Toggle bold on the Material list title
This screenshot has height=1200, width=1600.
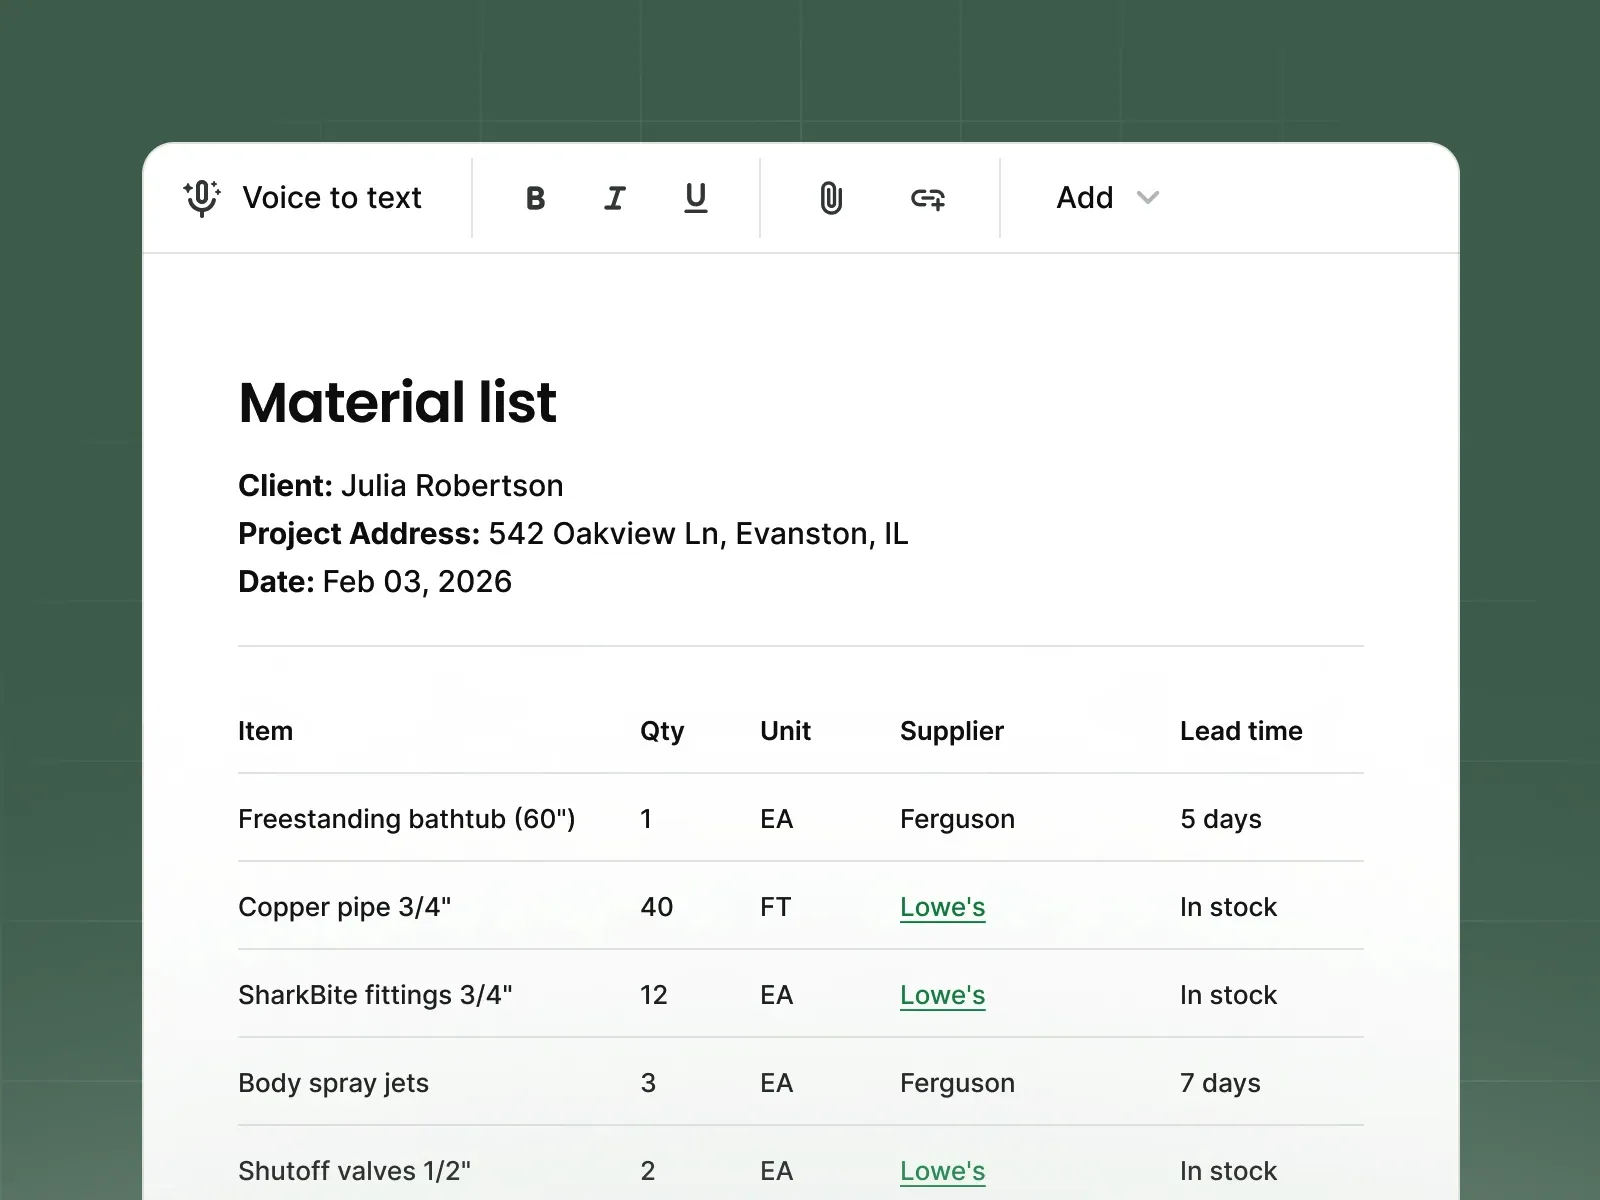[x=535, y=198]
